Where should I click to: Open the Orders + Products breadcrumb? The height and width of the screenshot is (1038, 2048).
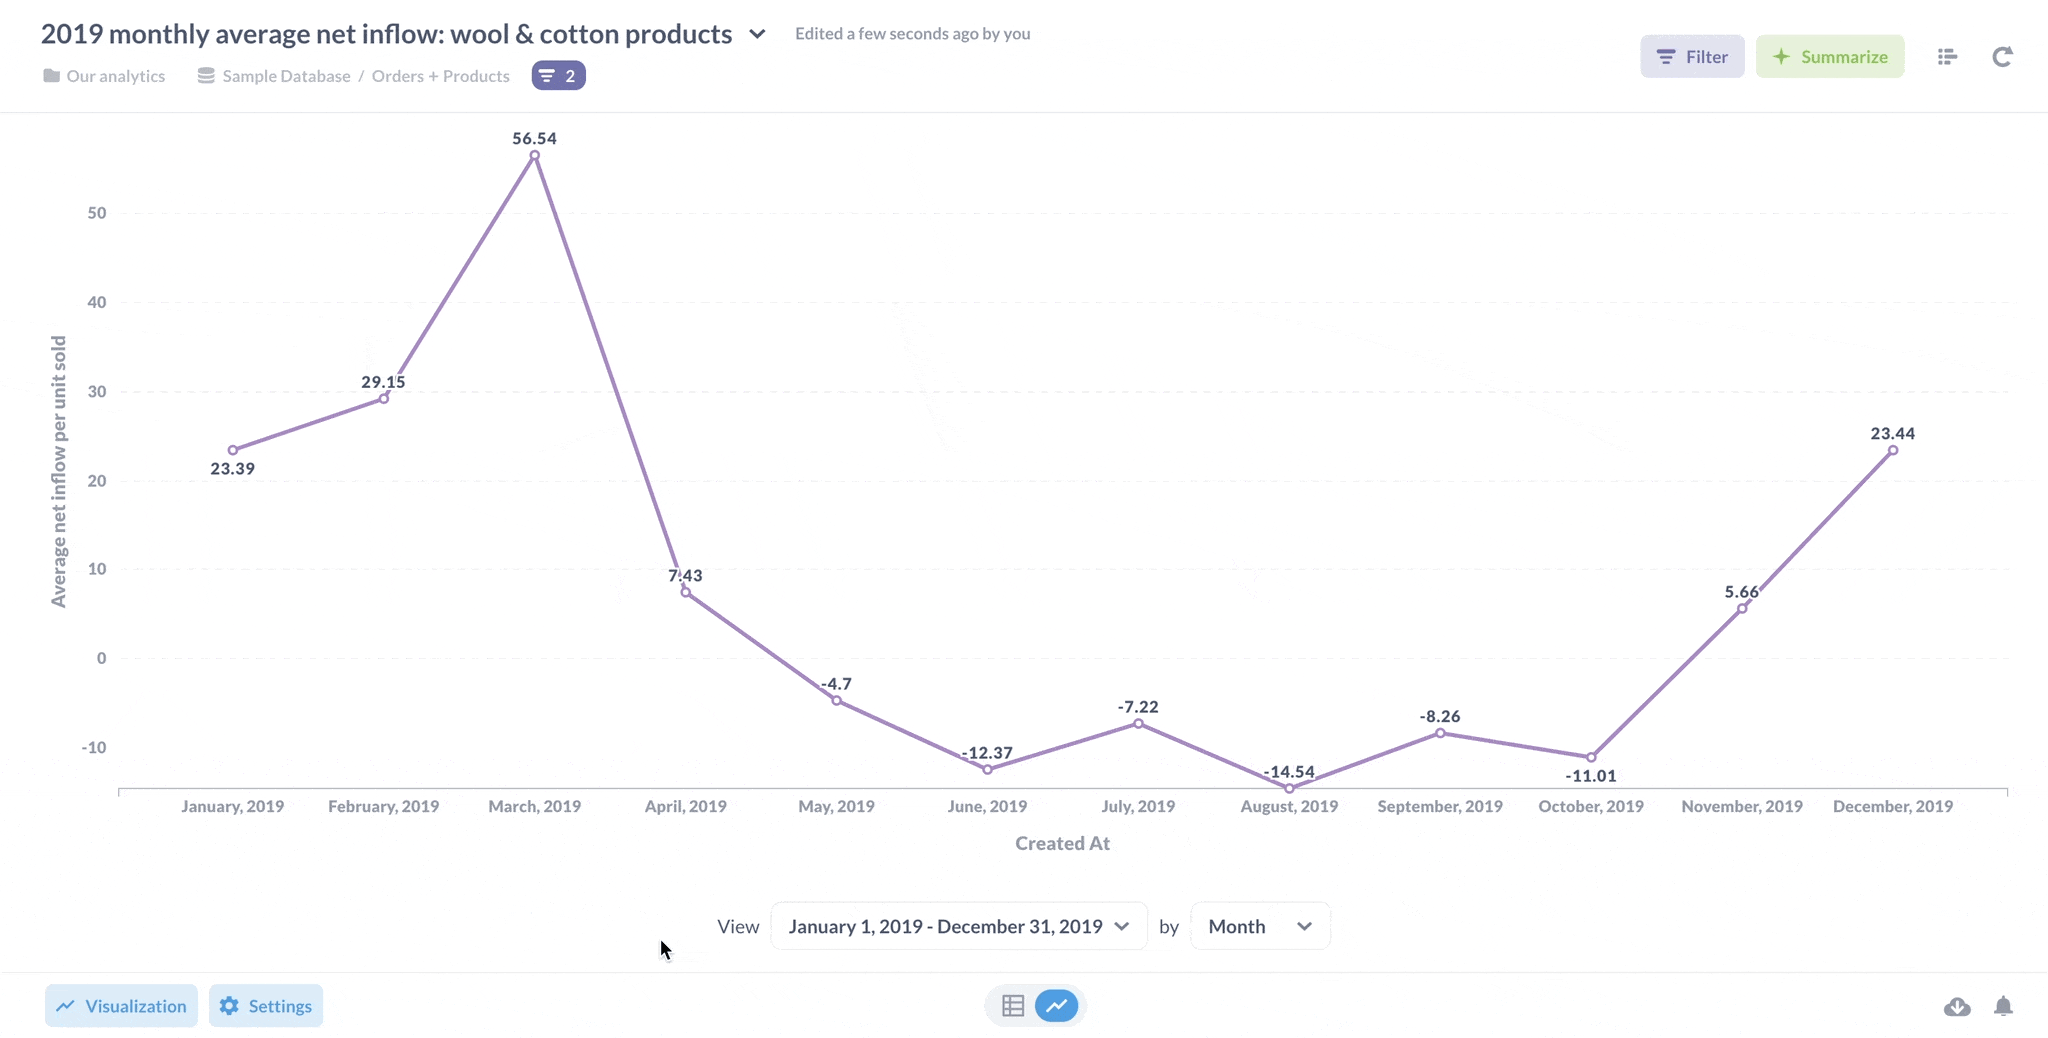(440, 76)
